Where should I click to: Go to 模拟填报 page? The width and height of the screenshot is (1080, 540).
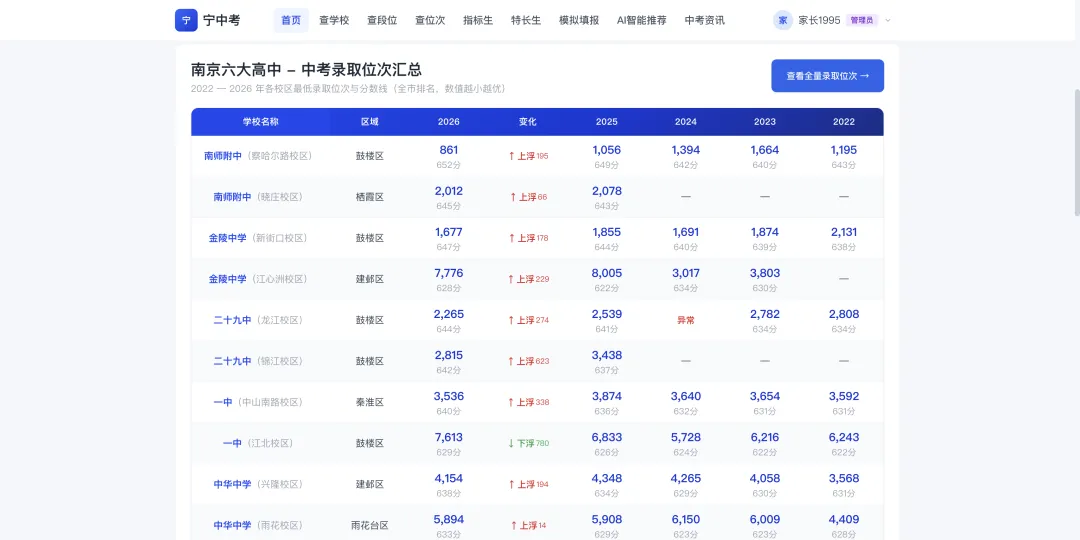tap(579, 20)
